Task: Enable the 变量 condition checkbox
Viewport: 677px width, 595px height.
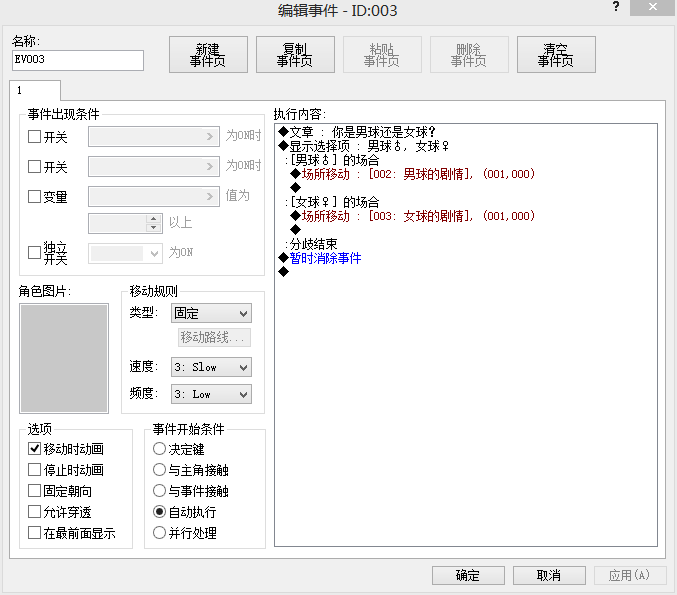Action: (34, 196)
